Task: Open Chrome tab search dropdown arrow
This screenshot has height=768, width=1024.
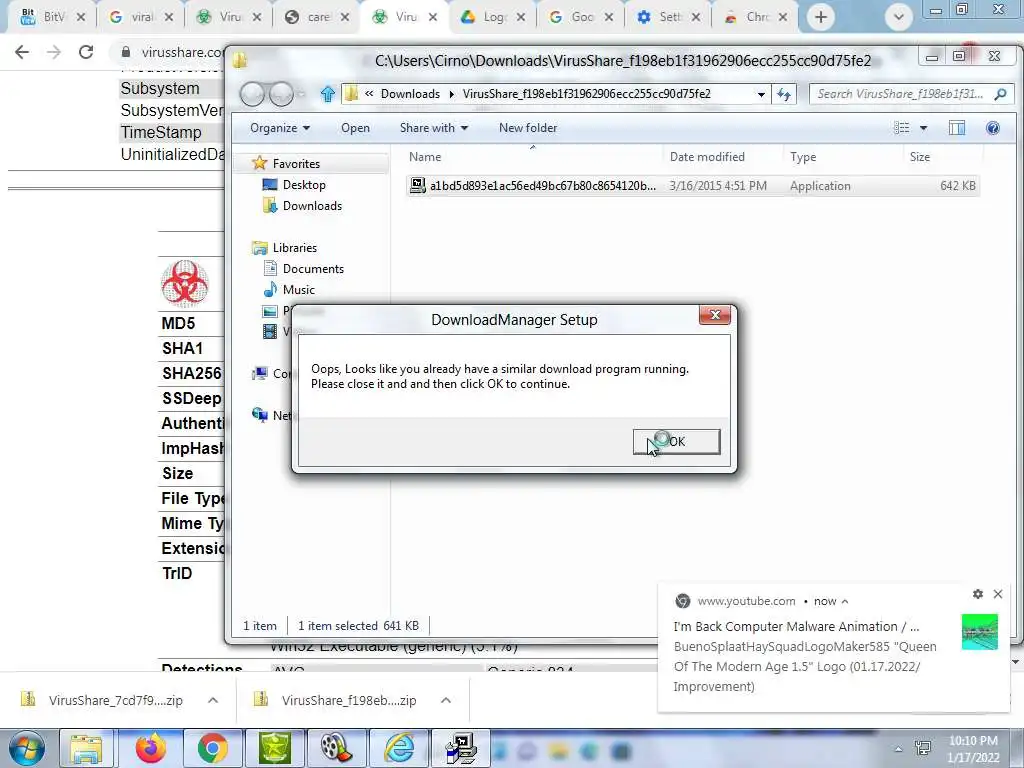Action: (x=899, y=17)
